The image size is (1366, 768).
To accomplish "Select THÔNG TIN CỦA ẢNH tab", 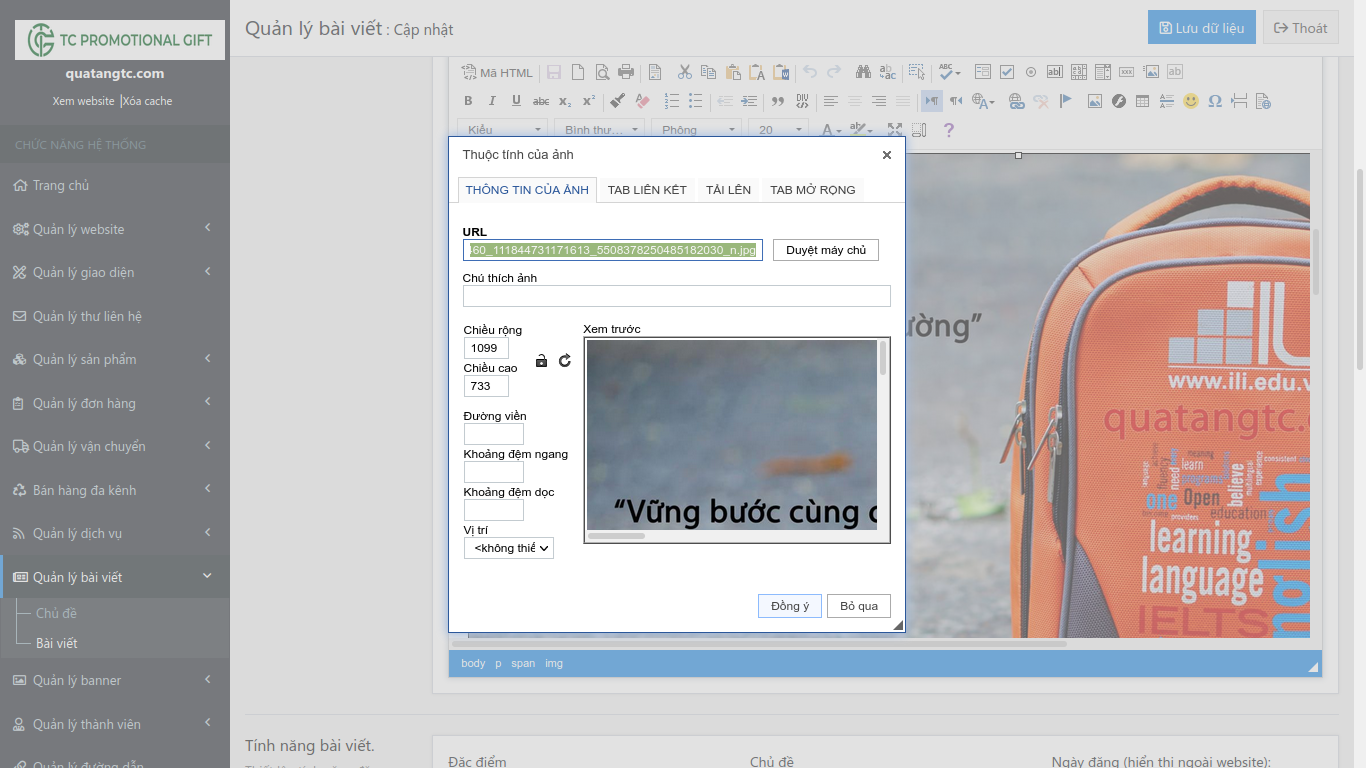I will click(x=527, y=190).
